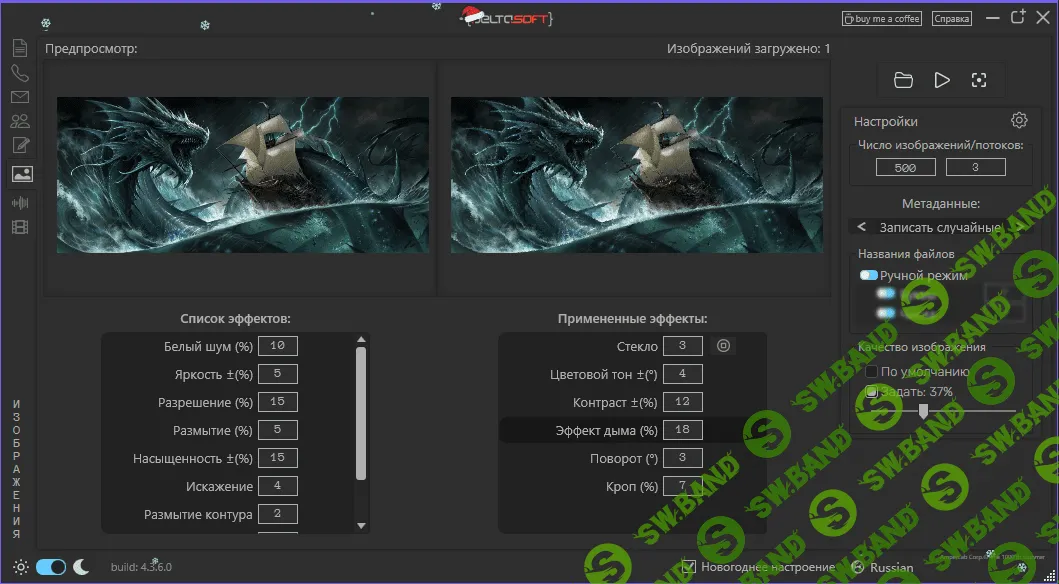Toggle the light/dark theme switch
Viewport: 1059px width, 584px height.
(51, 567)
